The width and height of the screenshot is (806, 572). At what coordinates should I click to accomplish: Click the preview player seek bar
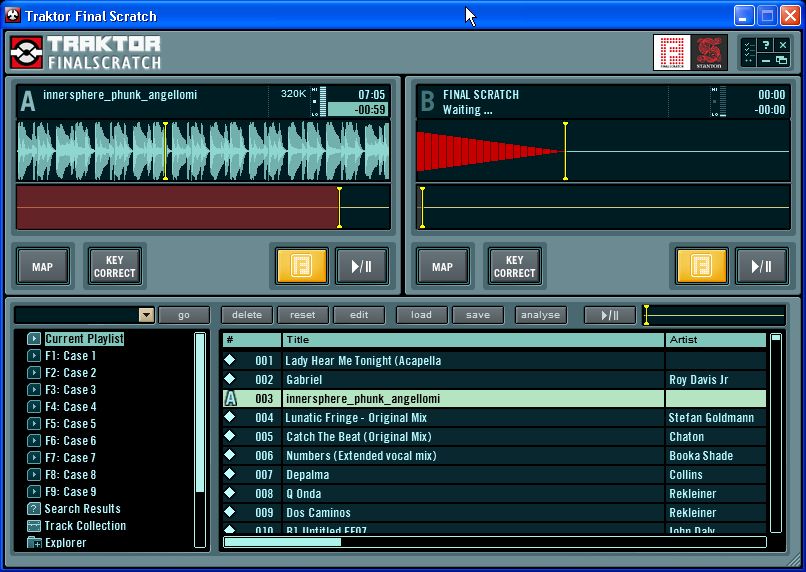(714, 315)
